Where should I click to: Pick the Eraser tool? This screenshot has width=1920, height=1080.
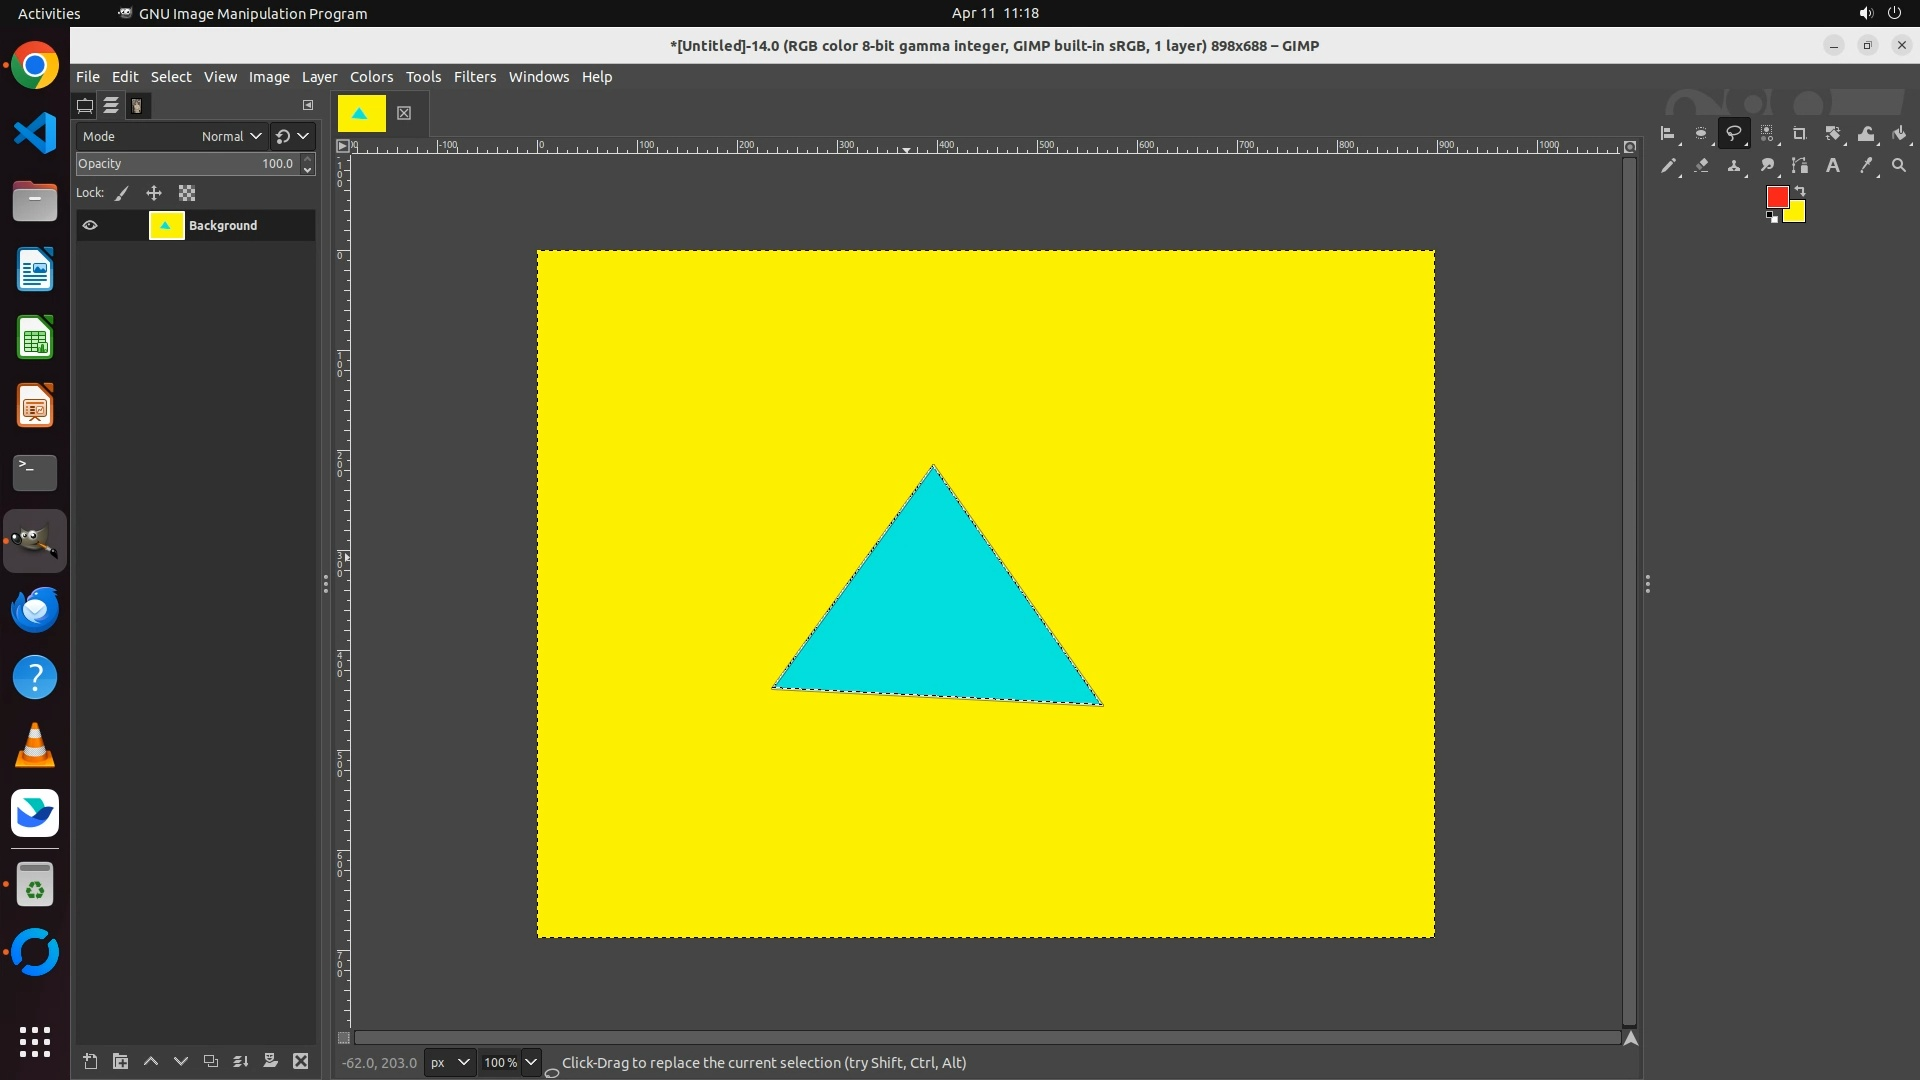coord(1701,166)
